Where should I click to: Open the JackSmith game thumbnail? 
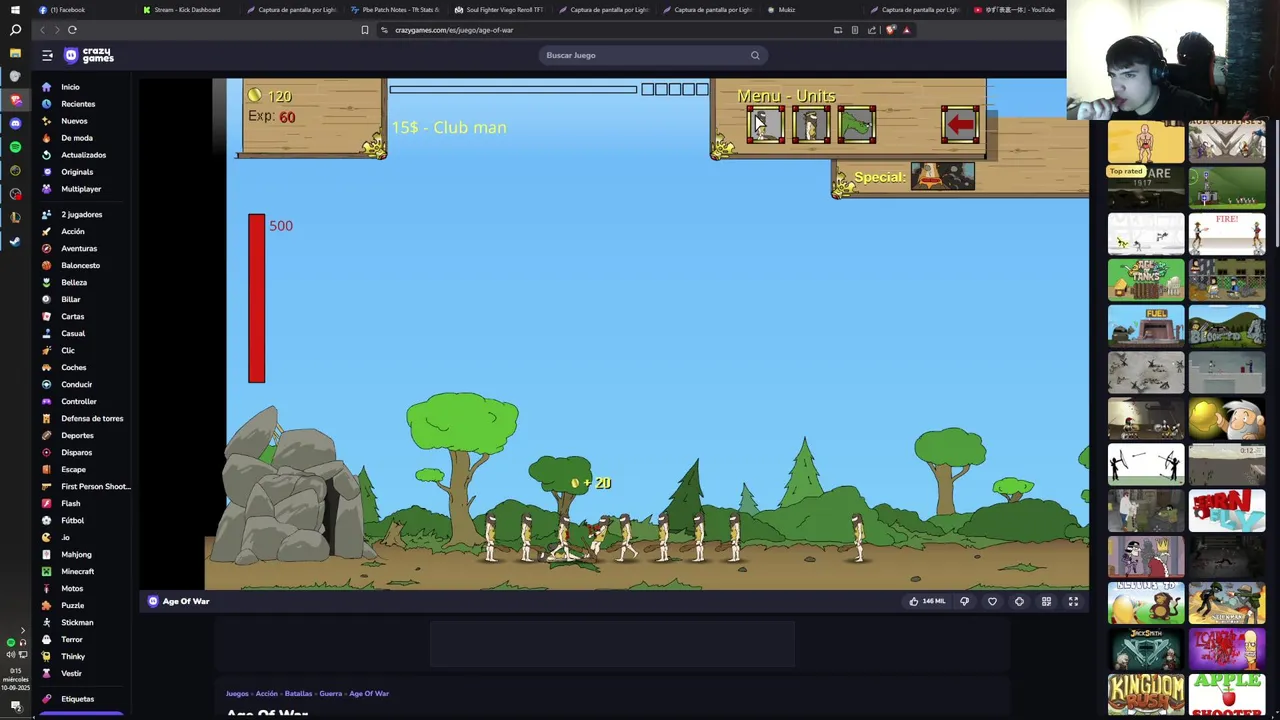(x=1146, y=650)
